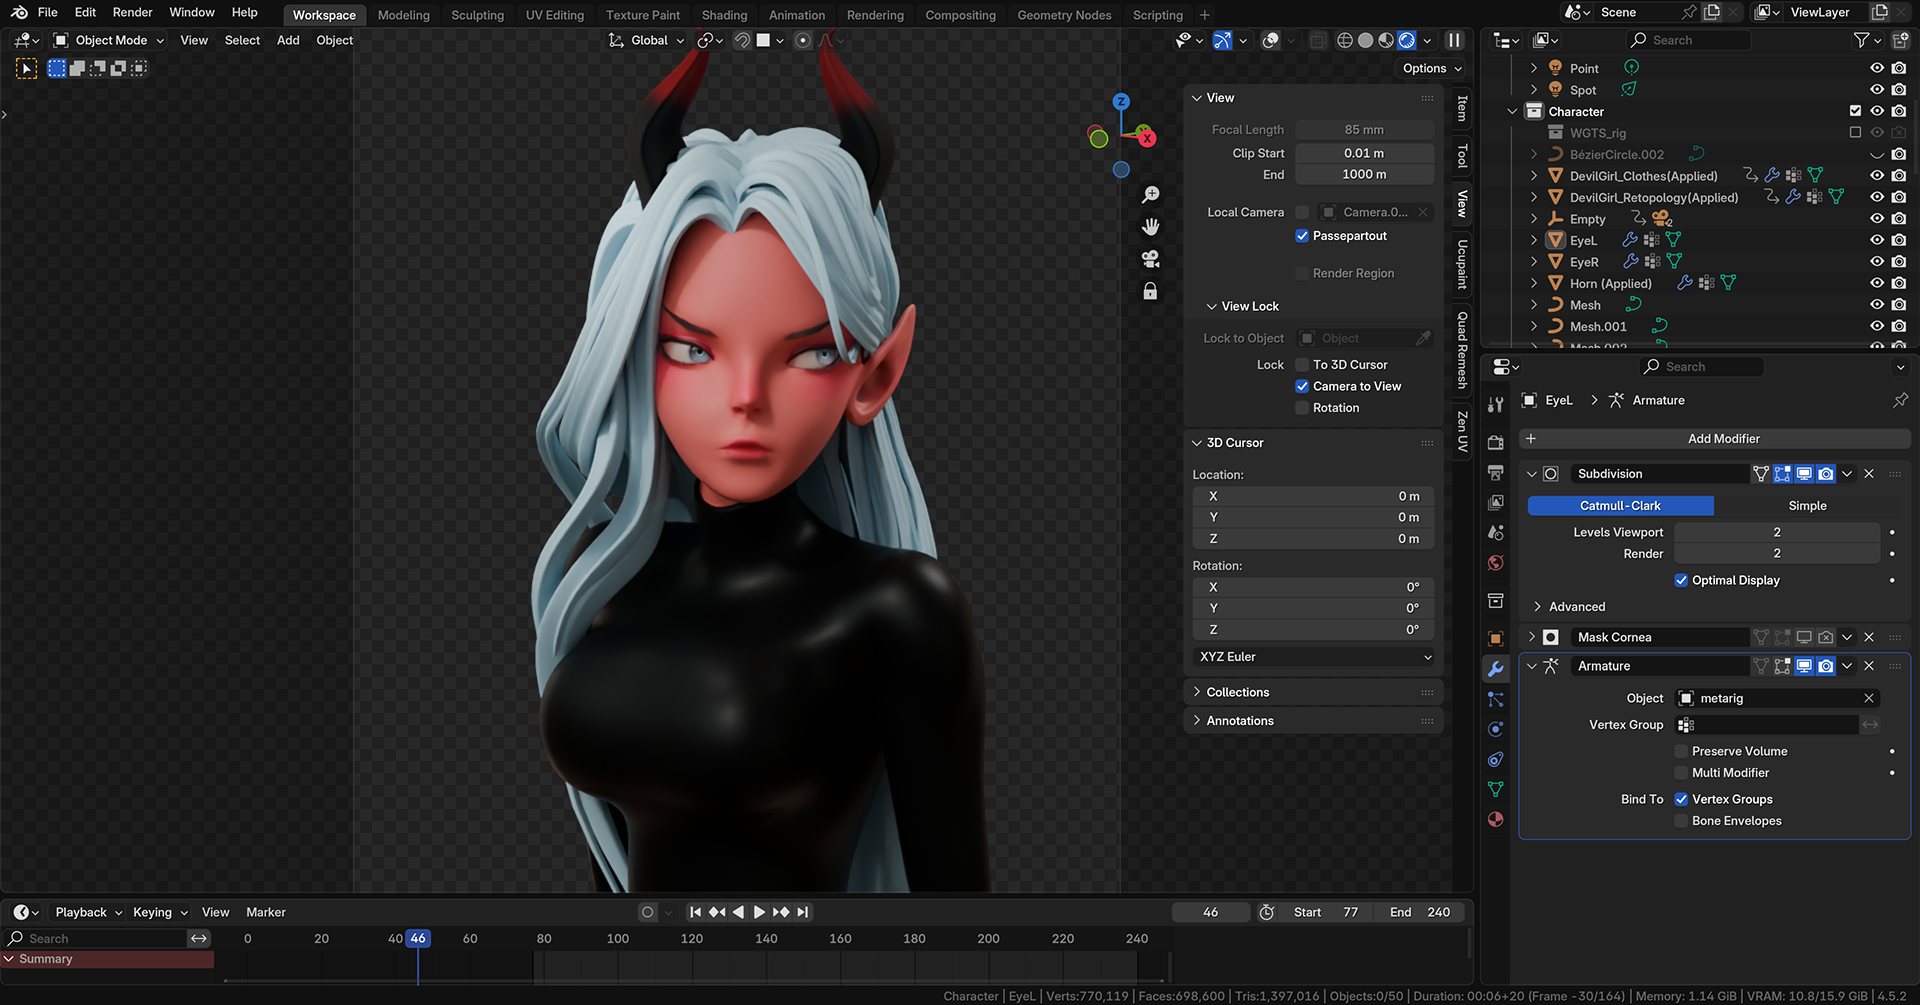This screenshot has width=1920, height=1005.
Task: Jump to the last frame
Action: 803,912
